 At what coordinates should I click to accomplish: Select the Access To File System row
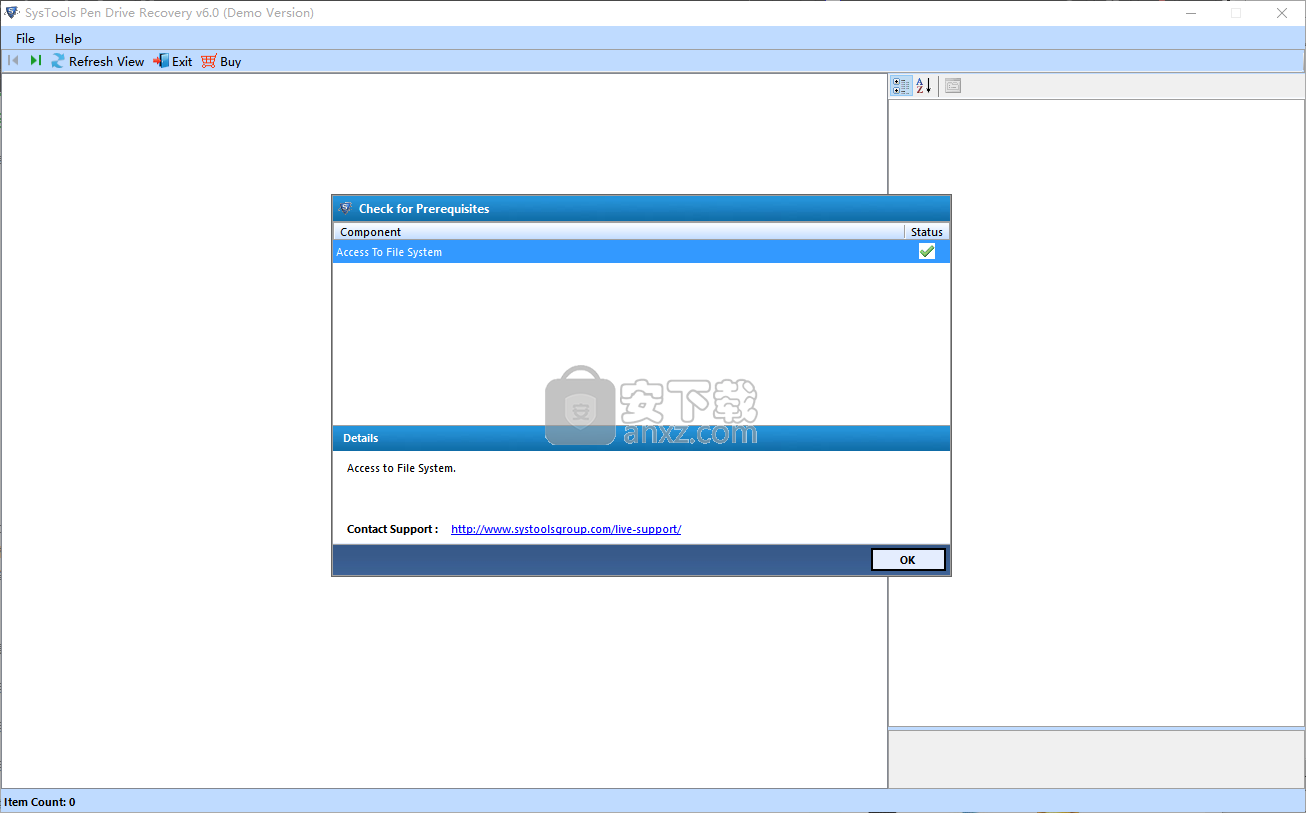640,252
